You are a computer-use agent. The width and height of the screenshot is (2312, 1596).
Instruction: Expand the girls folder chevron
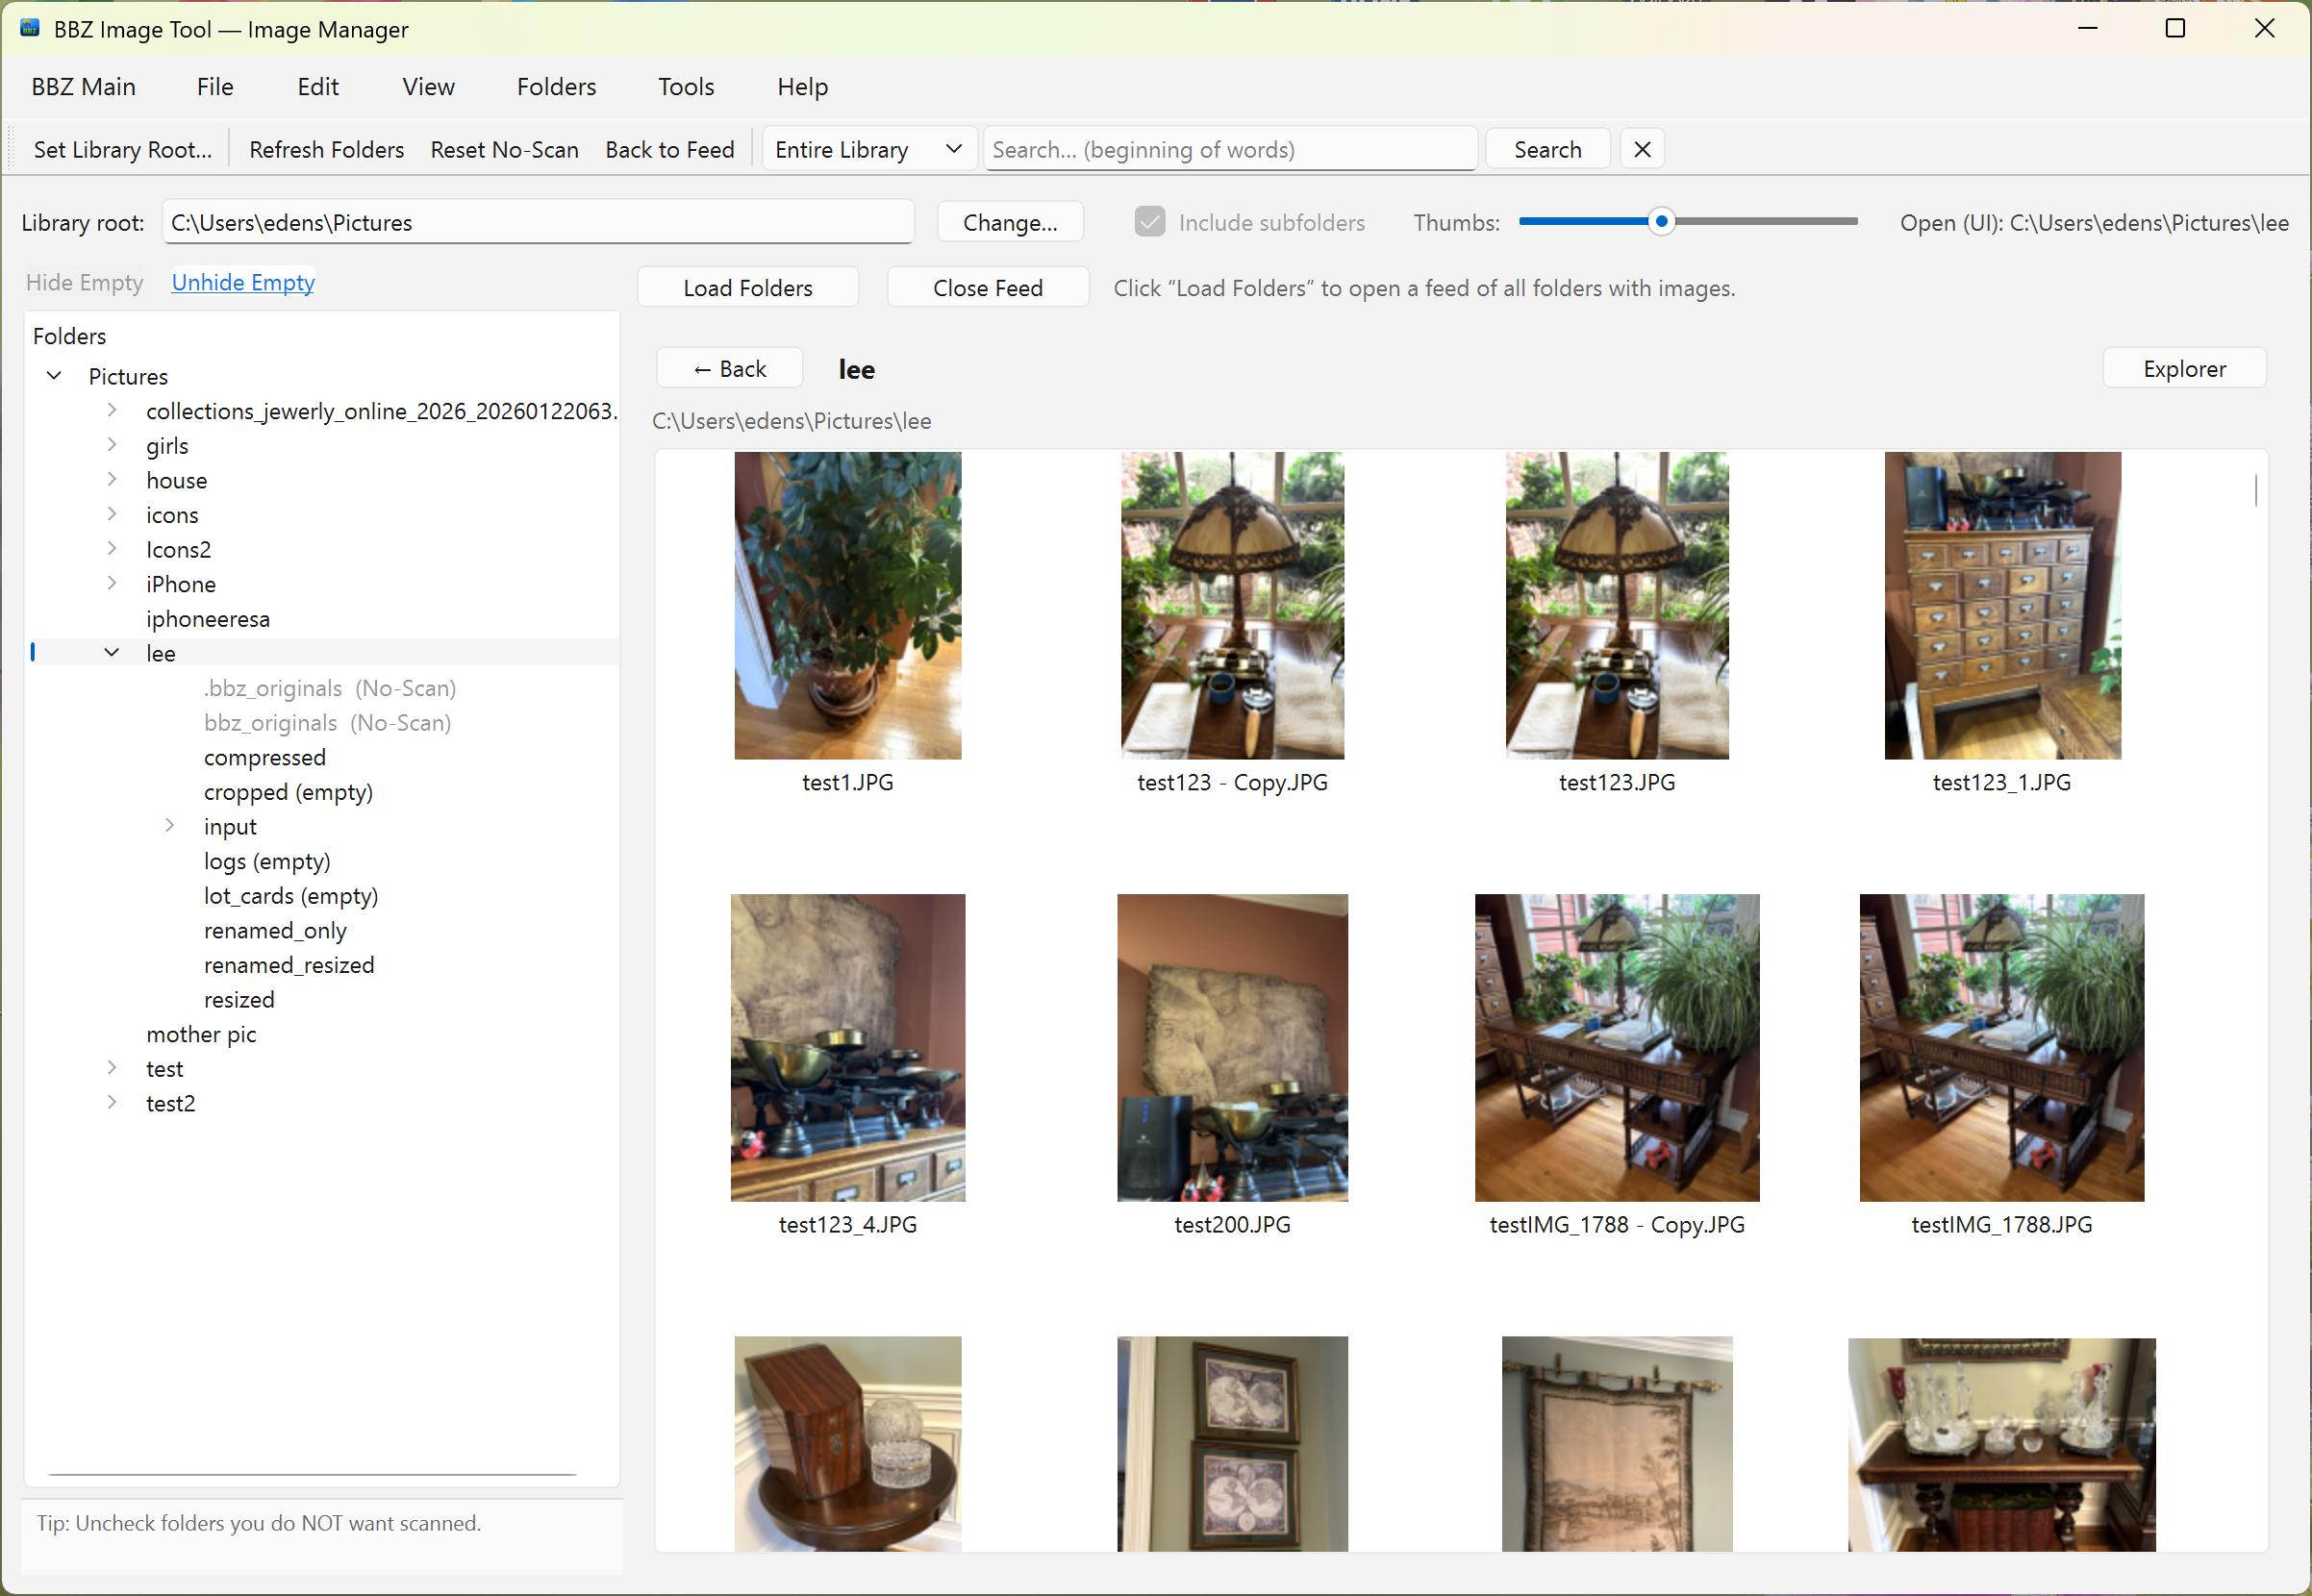(112, 445)
